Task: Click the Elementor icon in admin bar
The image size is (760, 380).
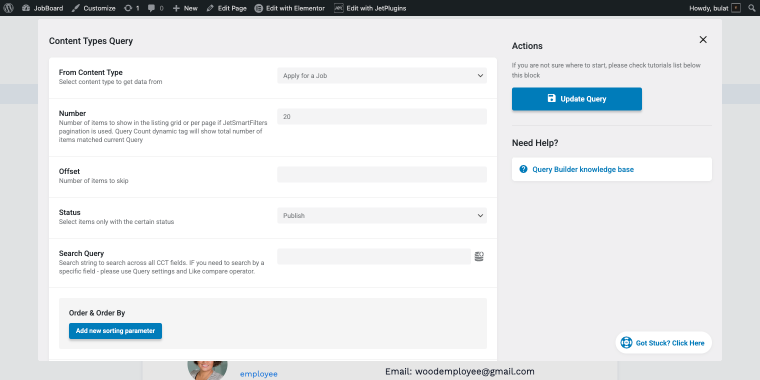Action: (259, 8)
